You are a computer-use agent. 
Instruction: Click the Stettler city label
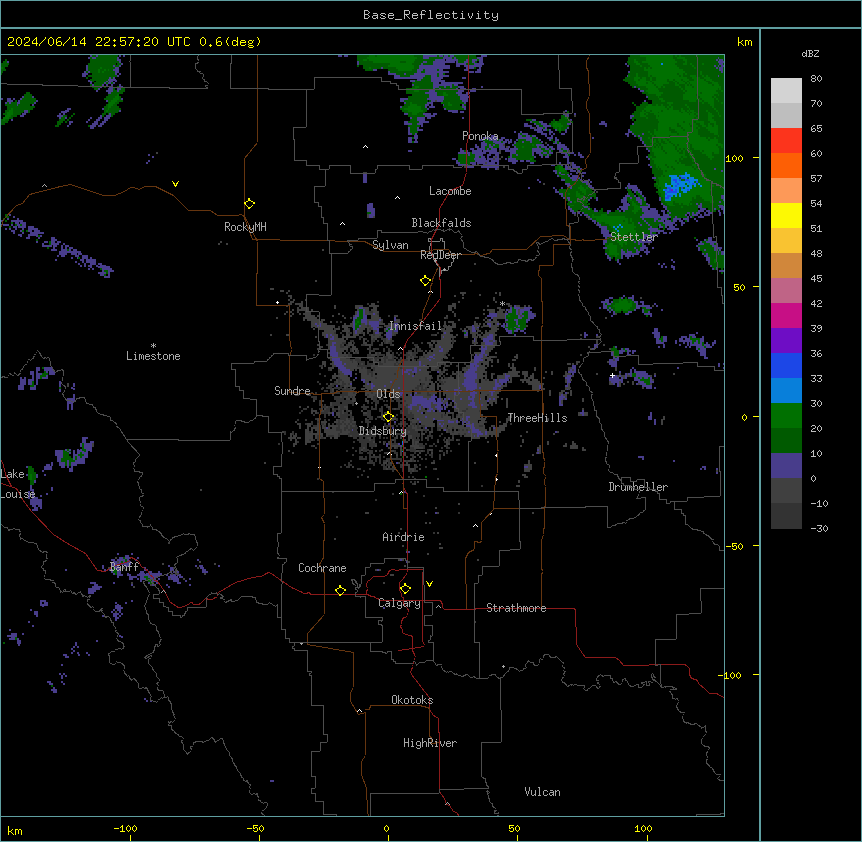[634, 237]
